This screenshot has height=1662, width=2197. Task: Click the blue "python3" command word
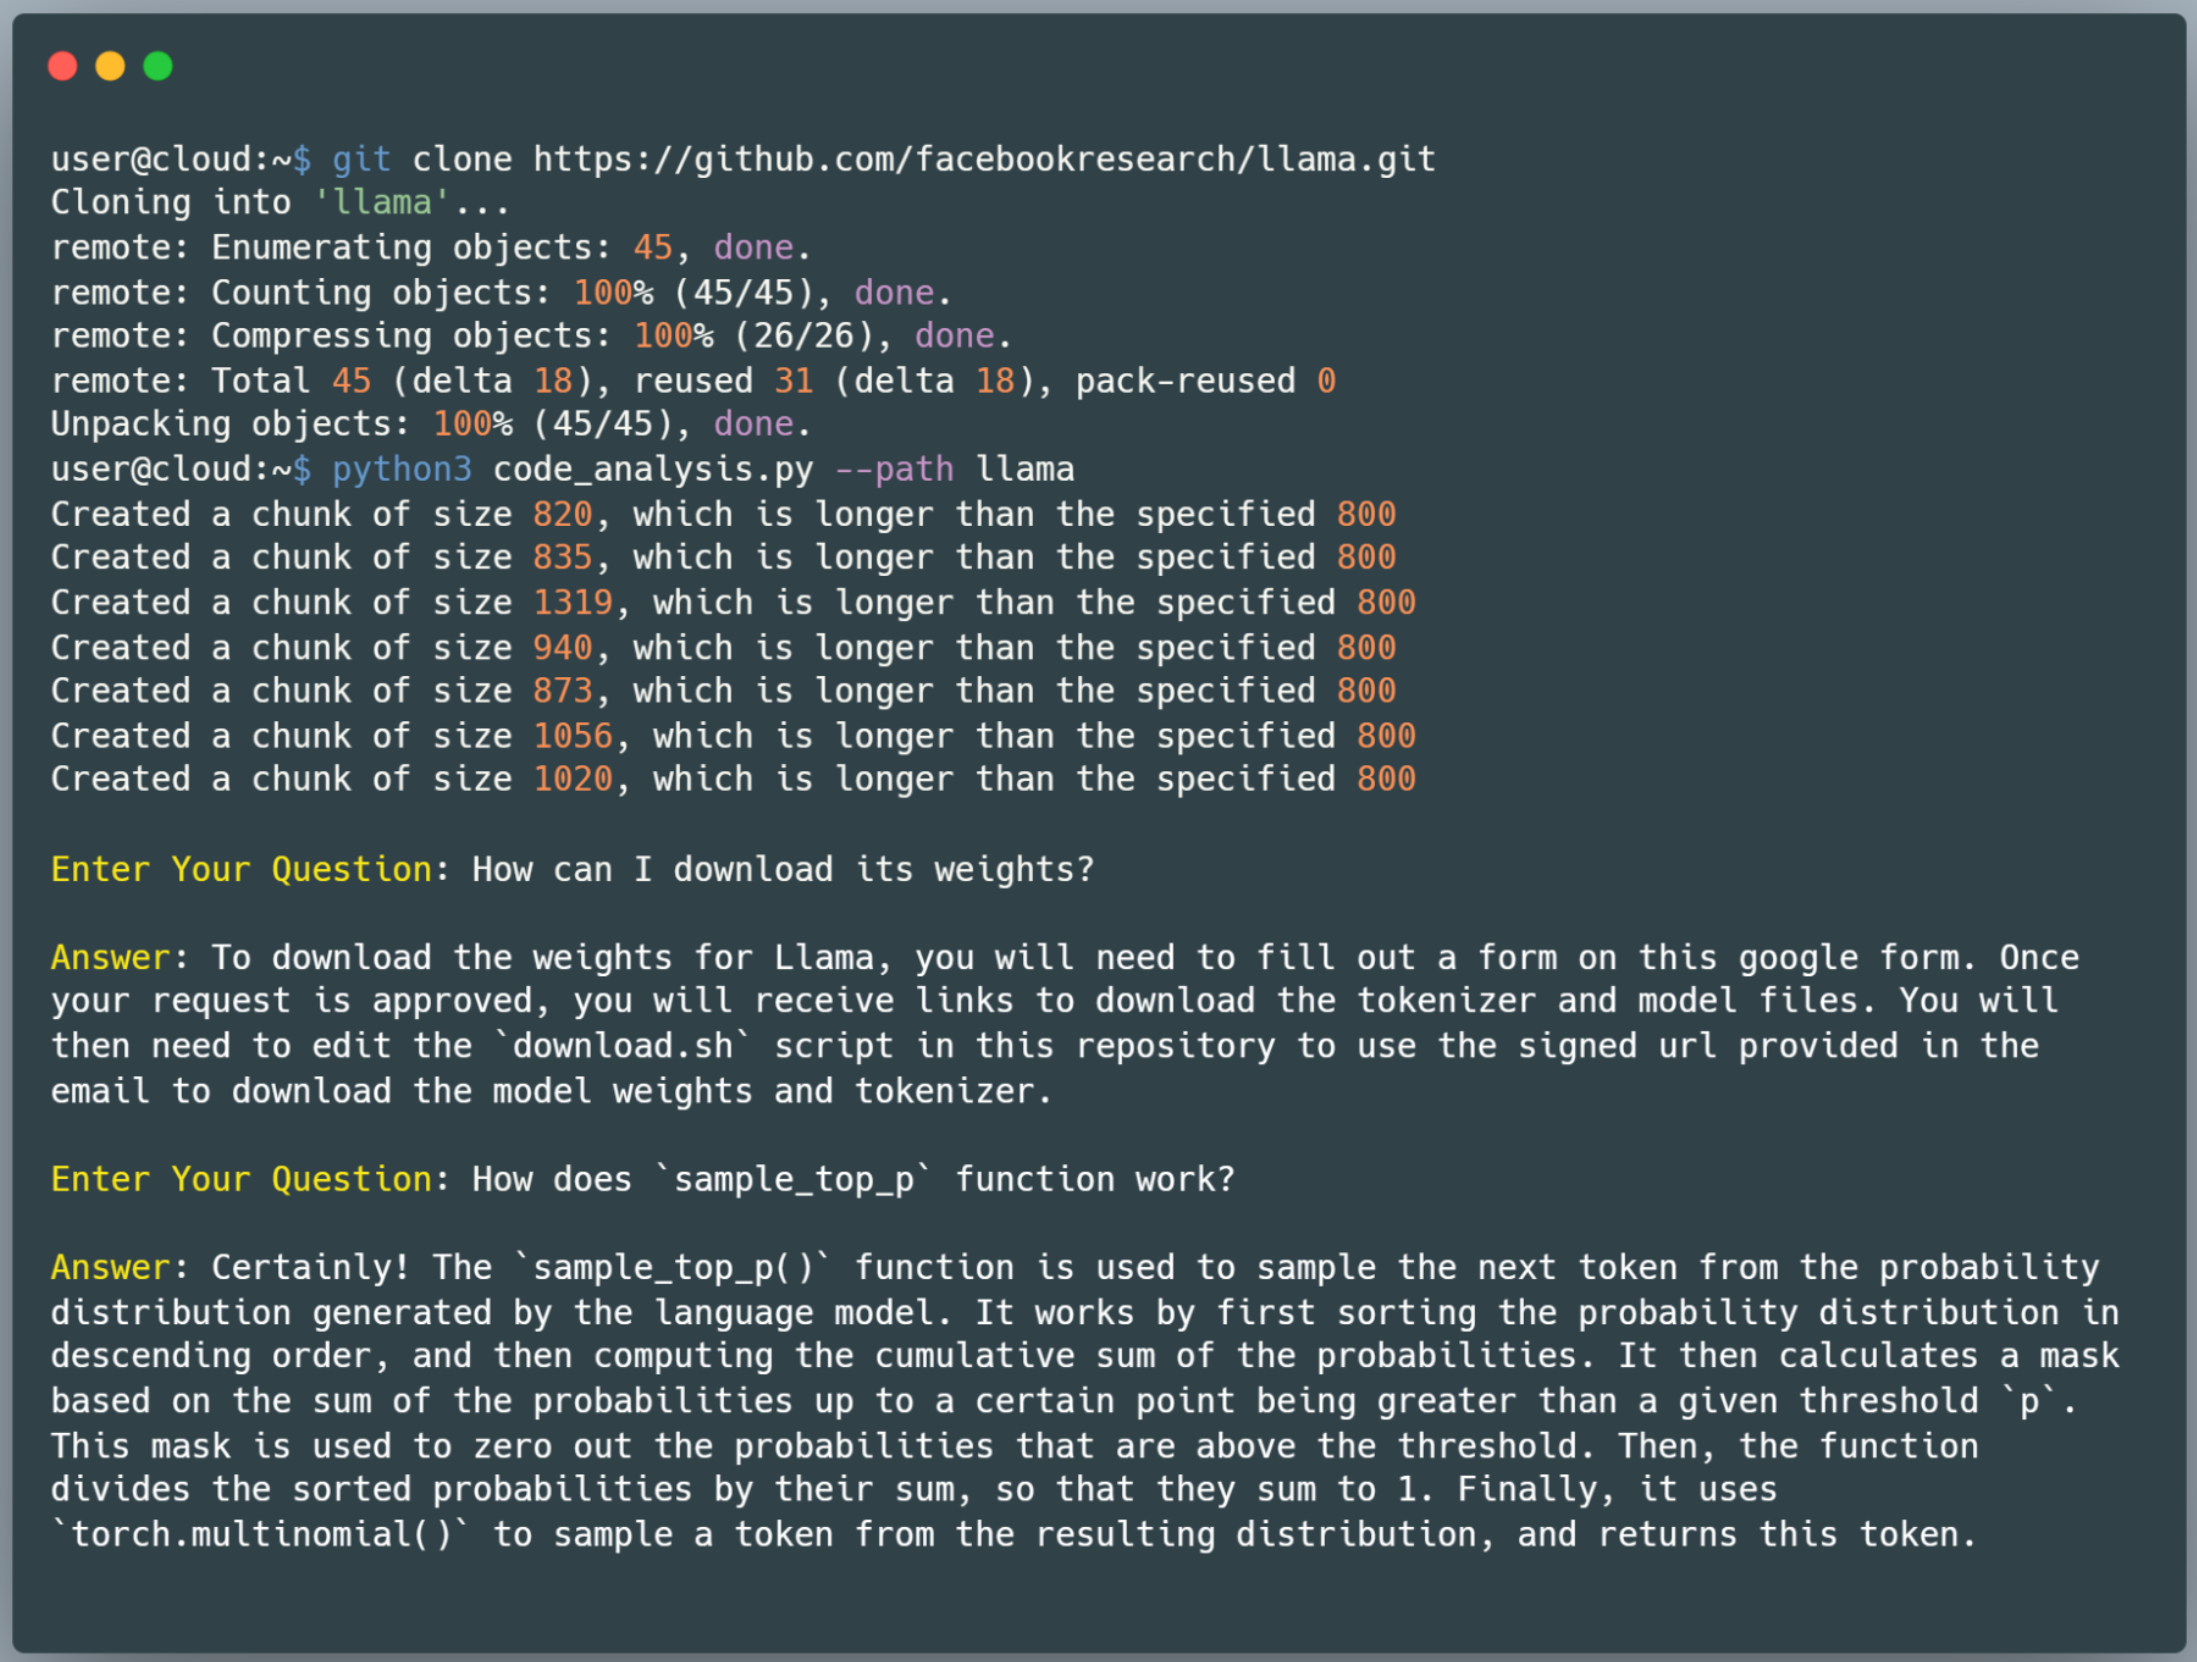pos(401,469)
